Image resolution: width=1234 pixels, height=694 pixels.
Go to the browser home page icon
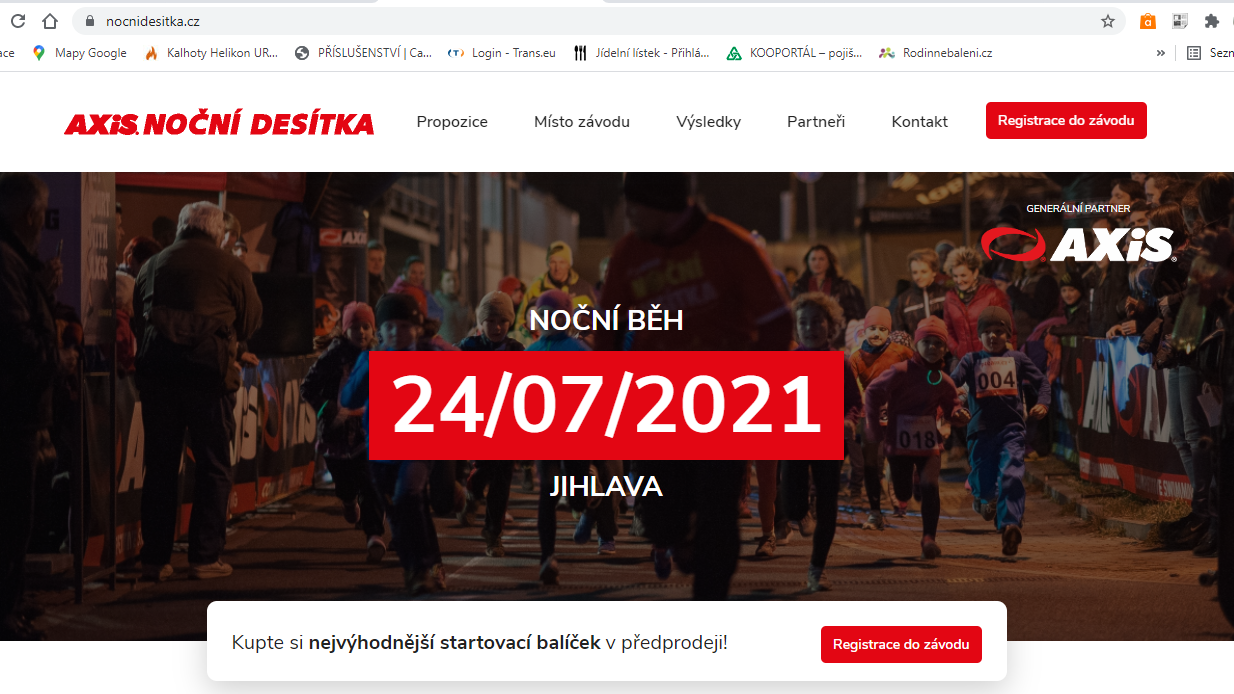tap(50, 21)
